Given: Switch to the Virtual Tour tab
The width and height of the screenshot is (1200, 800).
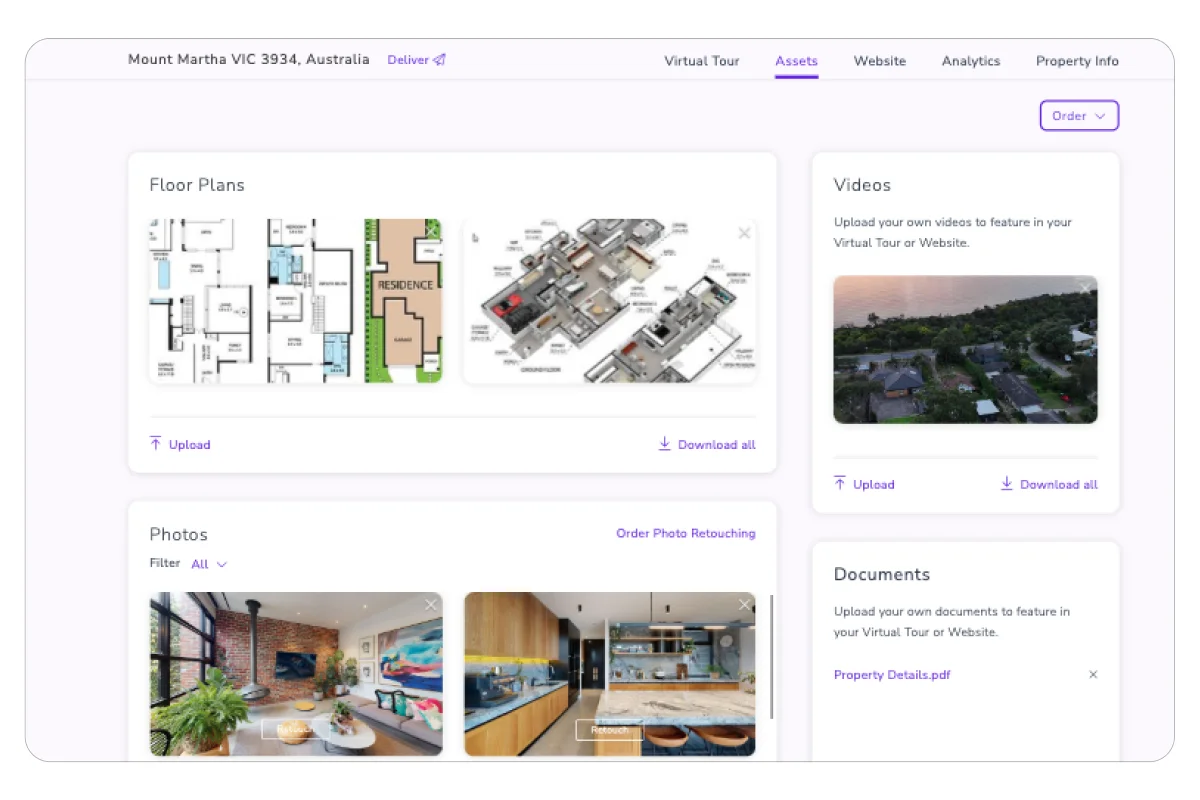Looking at the screenshot, I should pyautogui.click(x=702, y=61).
